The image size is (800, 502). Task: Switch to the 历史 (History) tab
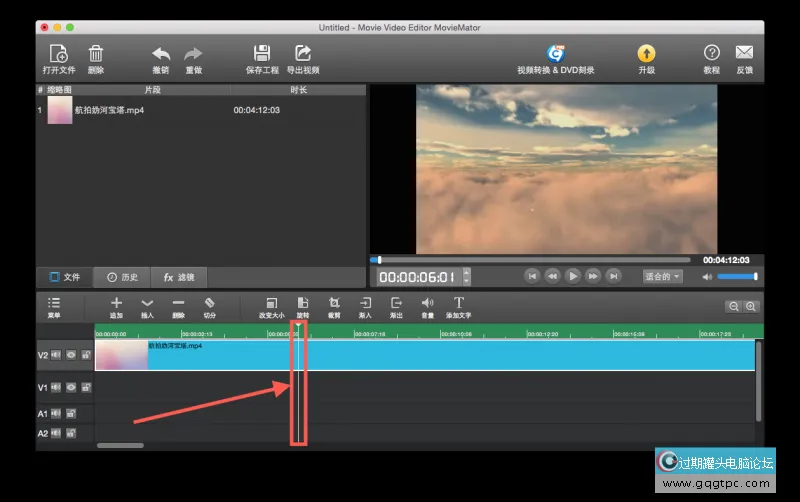point(122,277)
